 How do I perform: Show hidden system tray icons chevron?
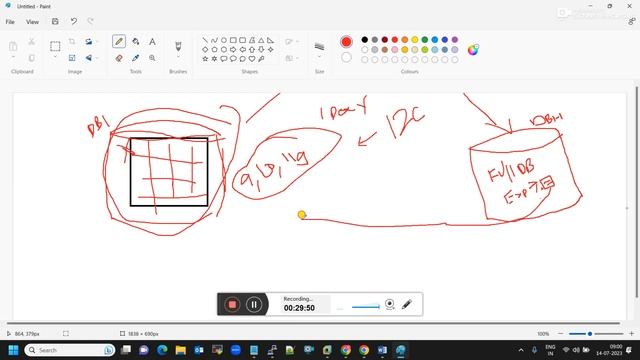point(521,350)
